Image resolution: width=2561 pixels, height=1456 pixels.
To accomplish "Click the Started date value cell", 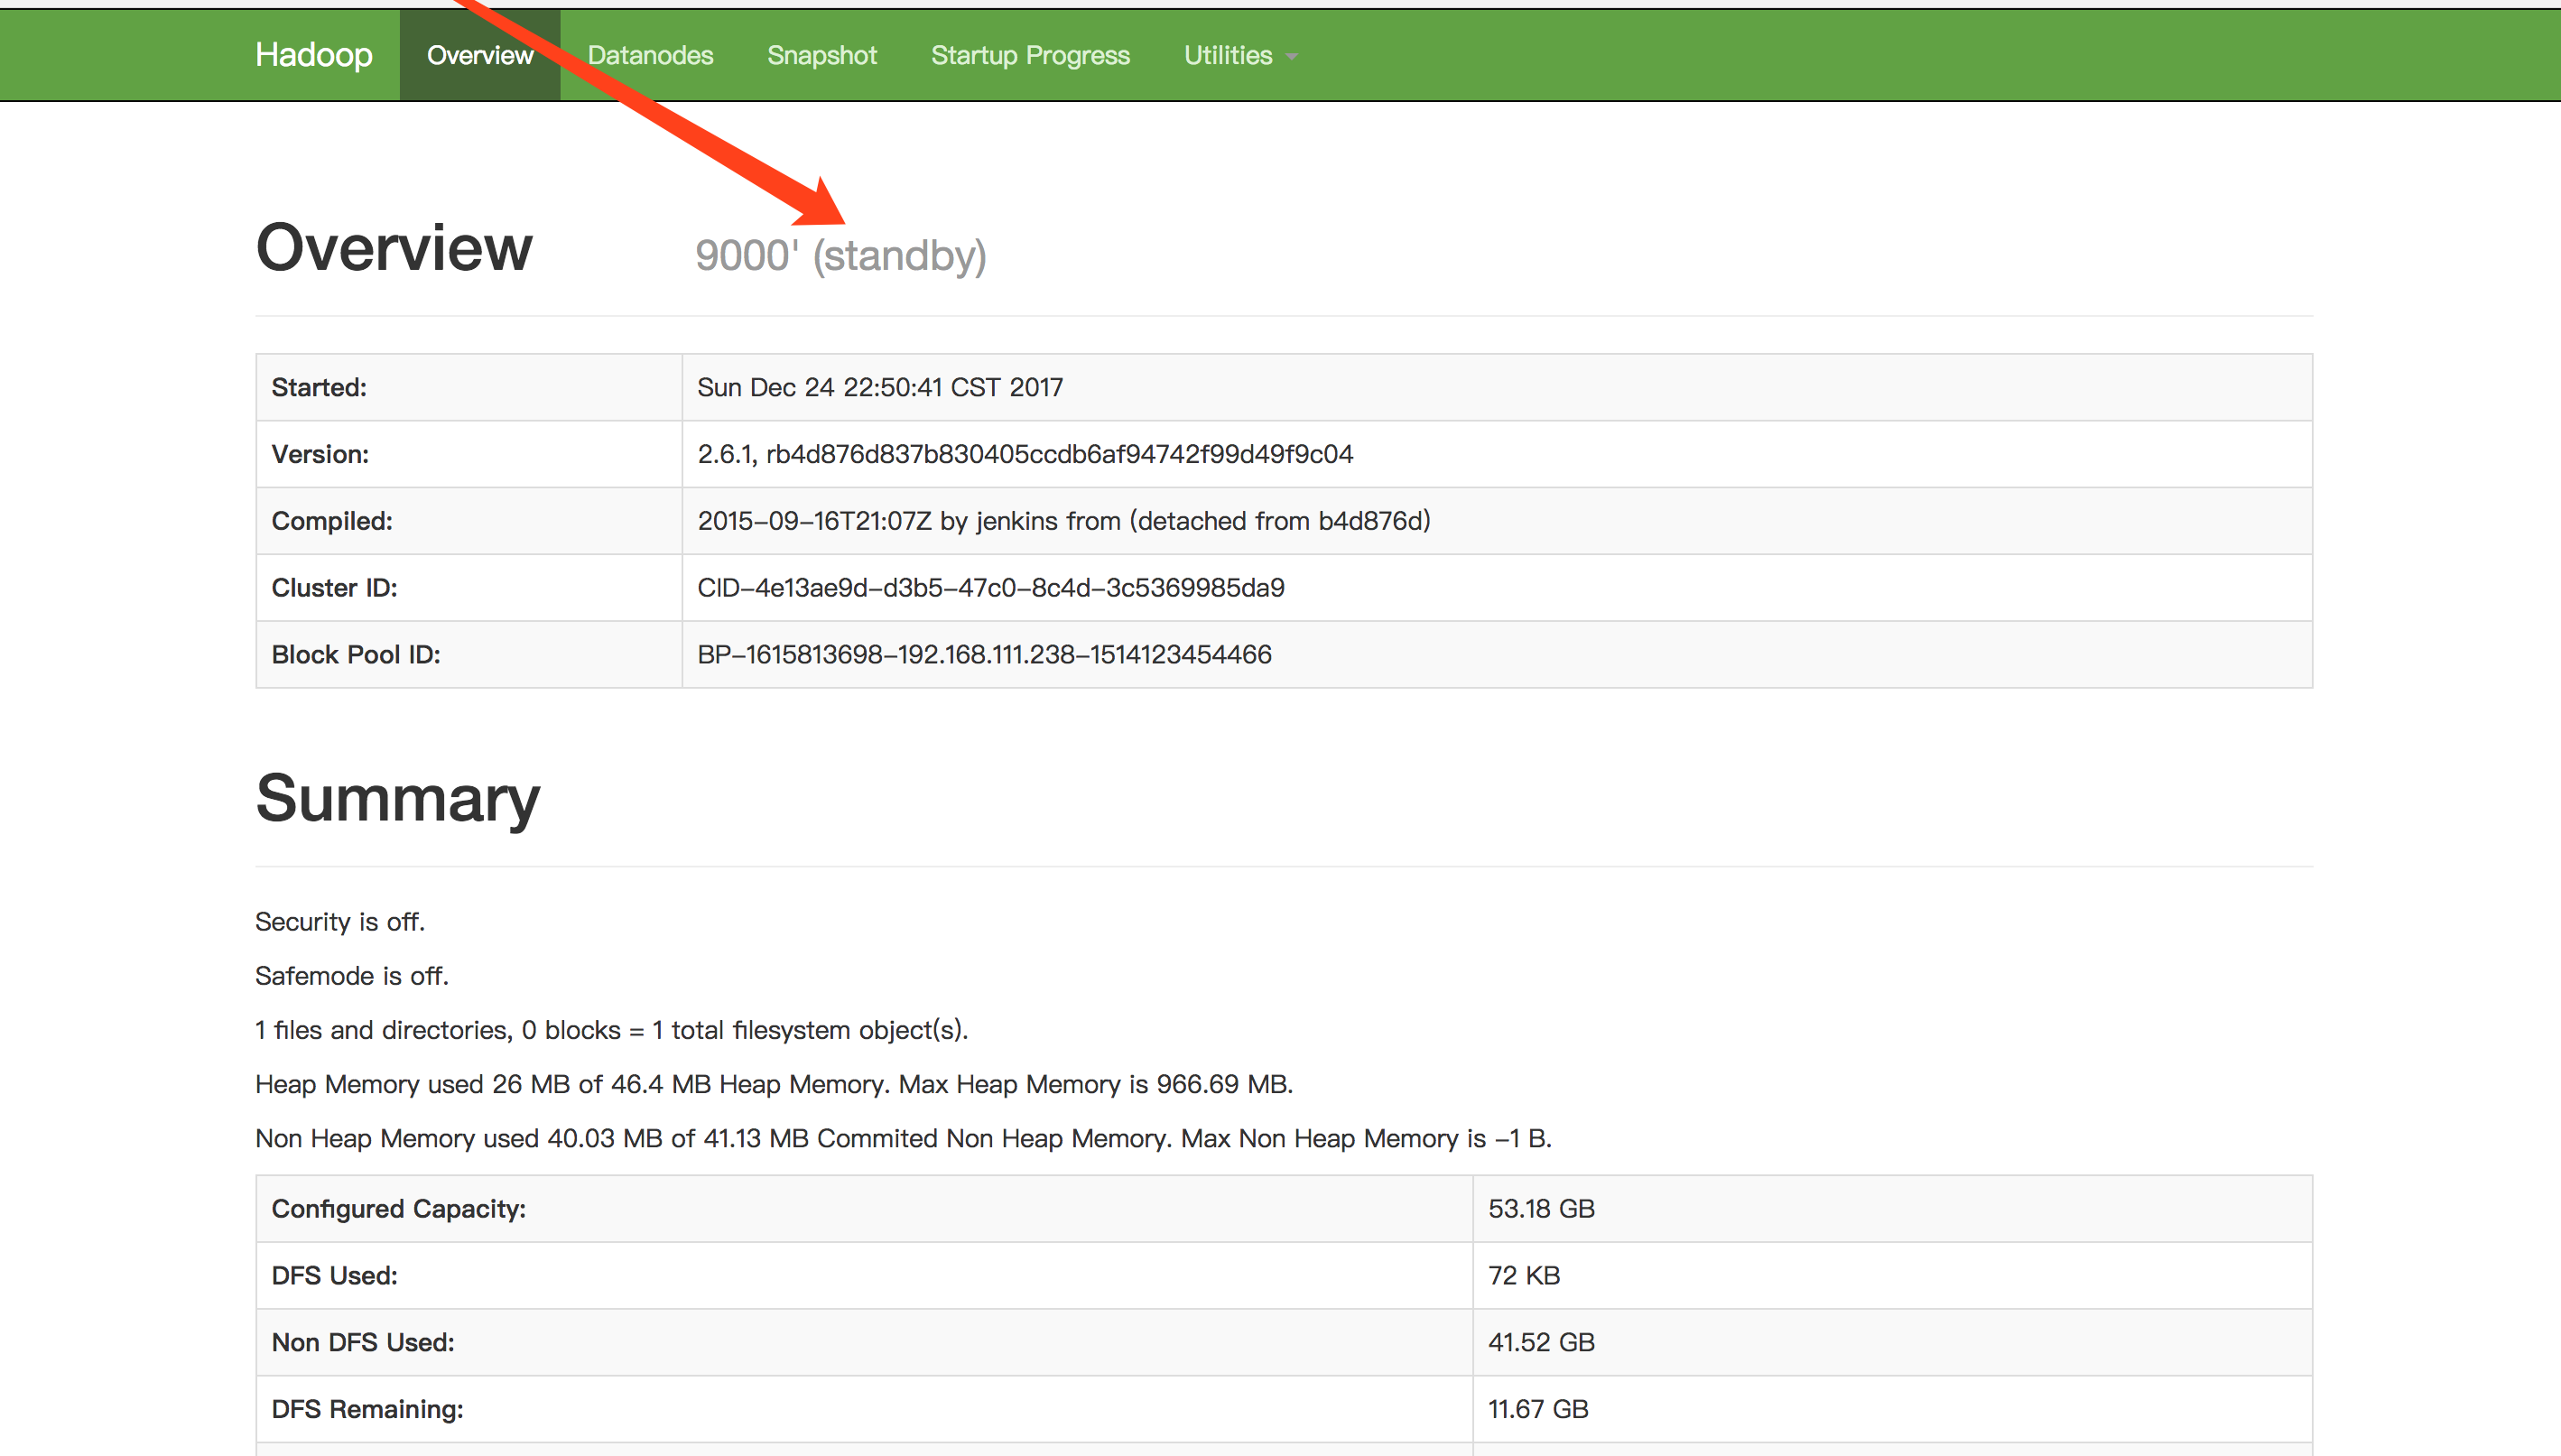I will tap(880, 387).
